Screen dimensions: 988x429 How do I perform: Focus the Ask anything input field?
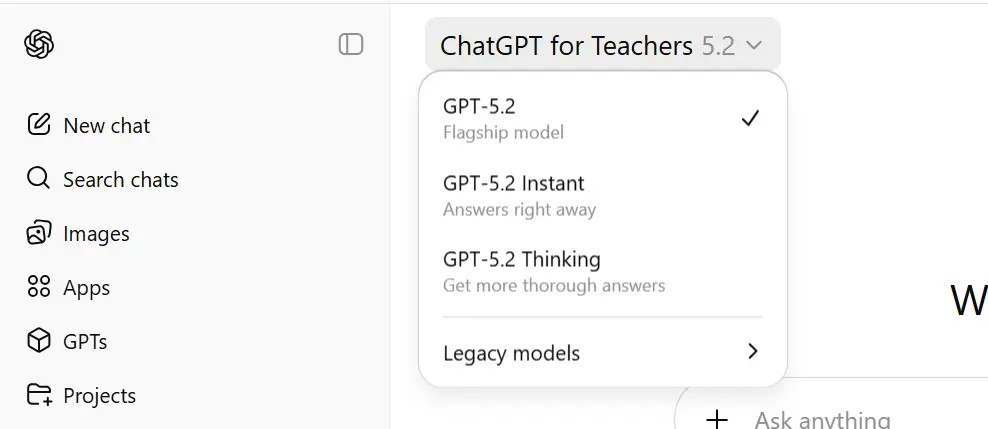click(x=870, y=419)
